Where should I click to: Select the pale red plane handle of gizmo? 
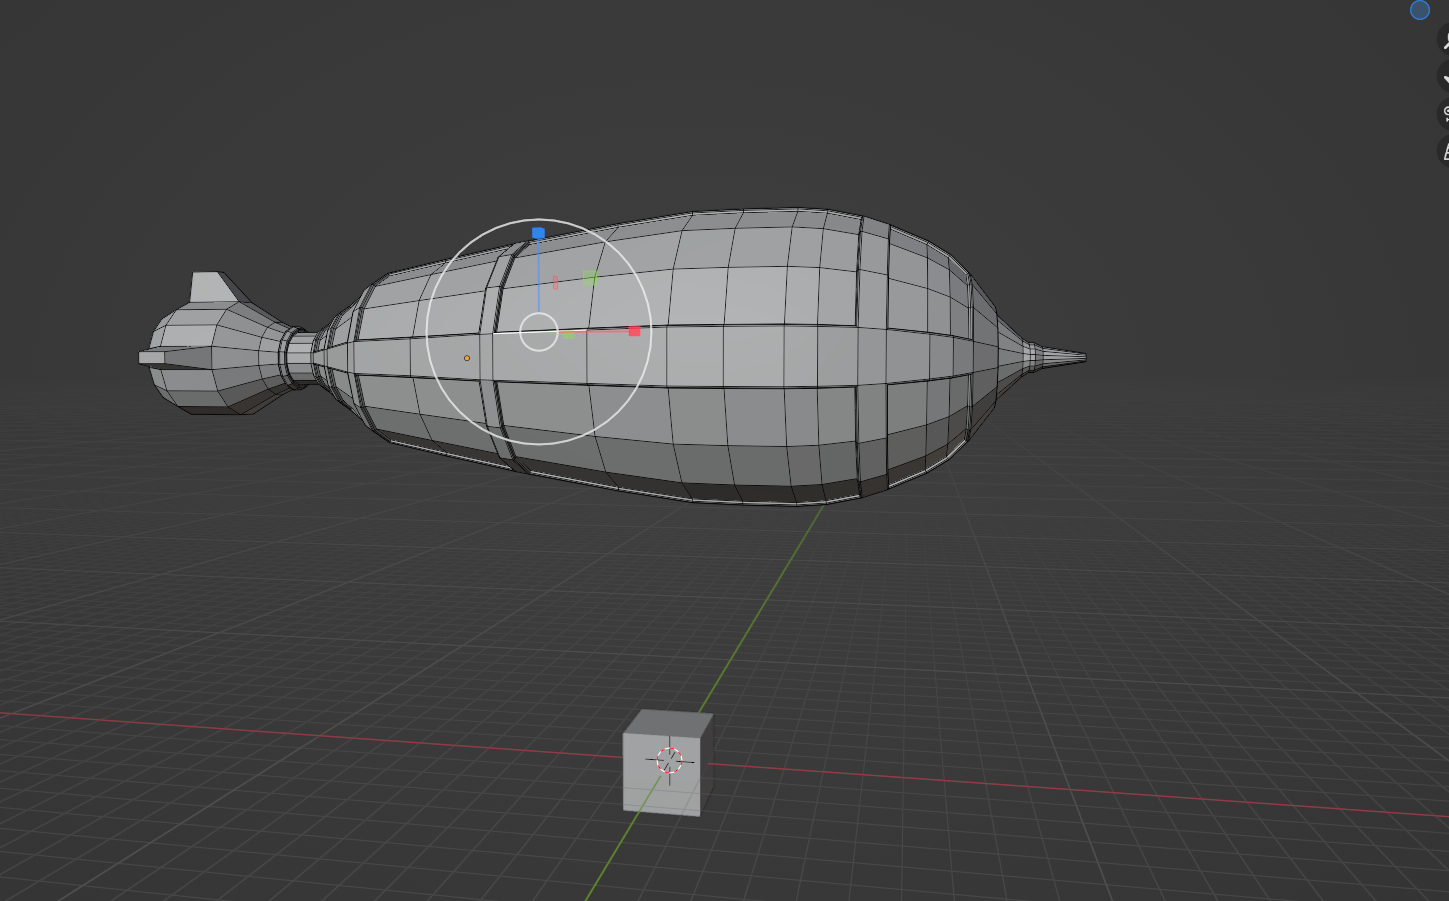[x=555, y=282]
